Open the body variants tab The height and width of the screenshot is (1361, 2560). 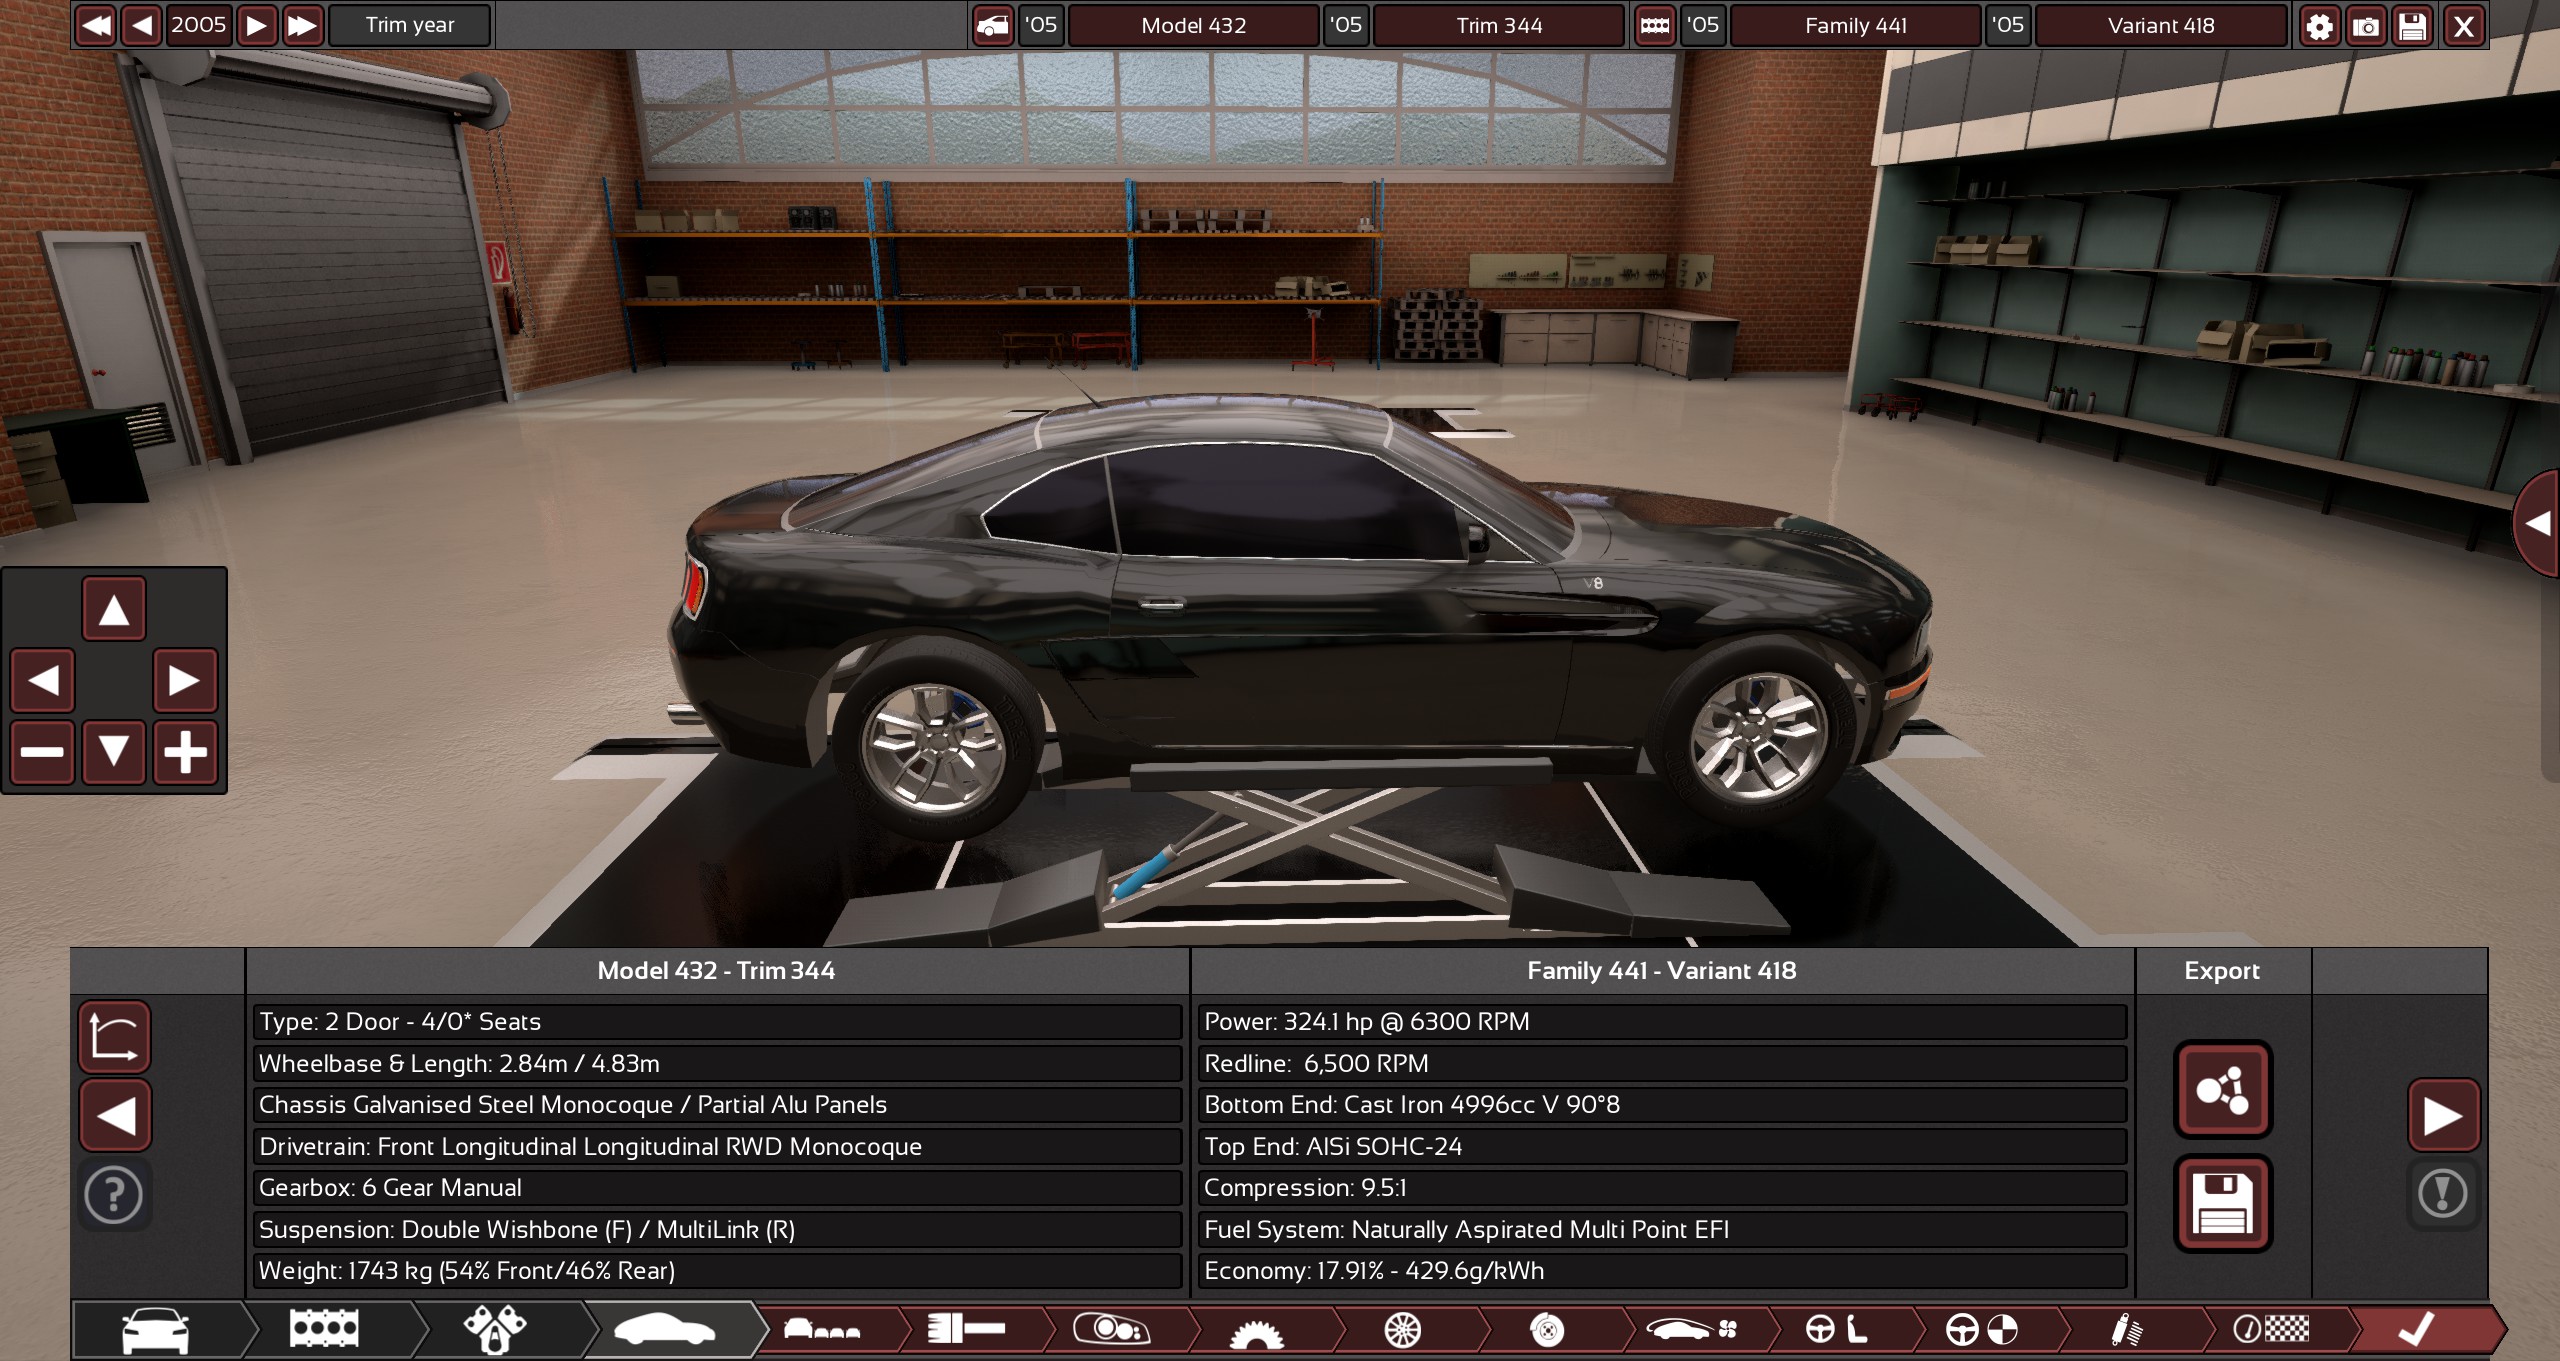tap(822, 1329)
